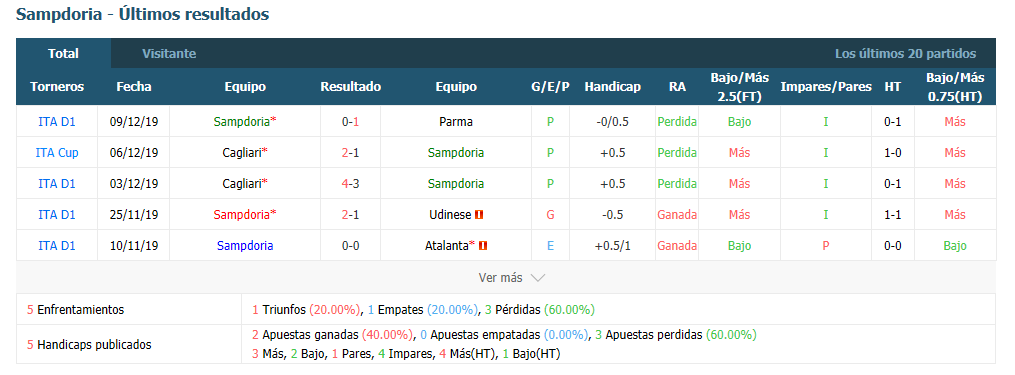Open the 2-1 result against Udinese

(350, 214)
